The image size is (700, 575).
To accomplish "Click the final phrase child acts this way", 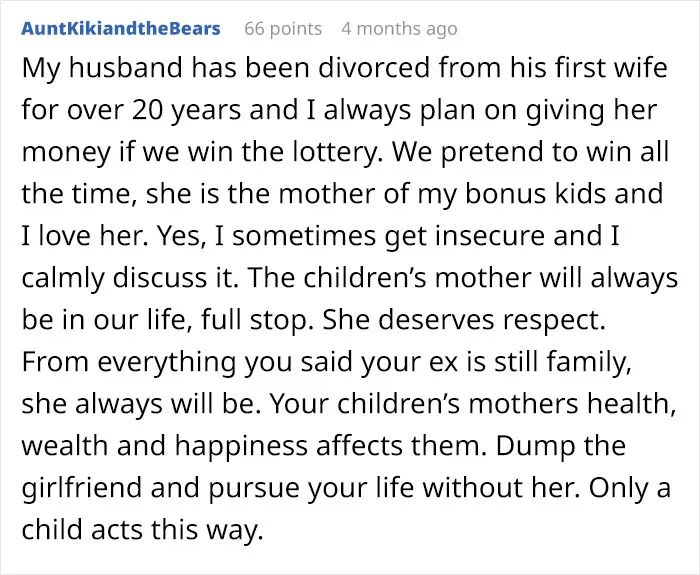I will (x=142, y=529).
